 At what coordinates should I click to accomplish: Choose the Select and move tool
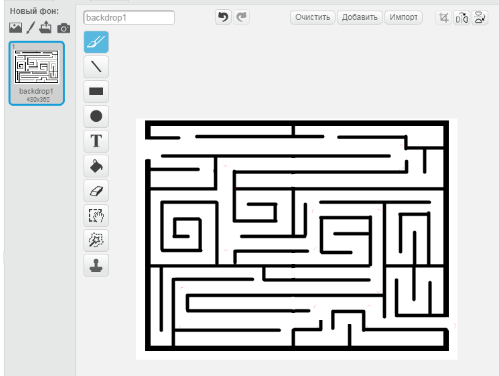point(96,216)
